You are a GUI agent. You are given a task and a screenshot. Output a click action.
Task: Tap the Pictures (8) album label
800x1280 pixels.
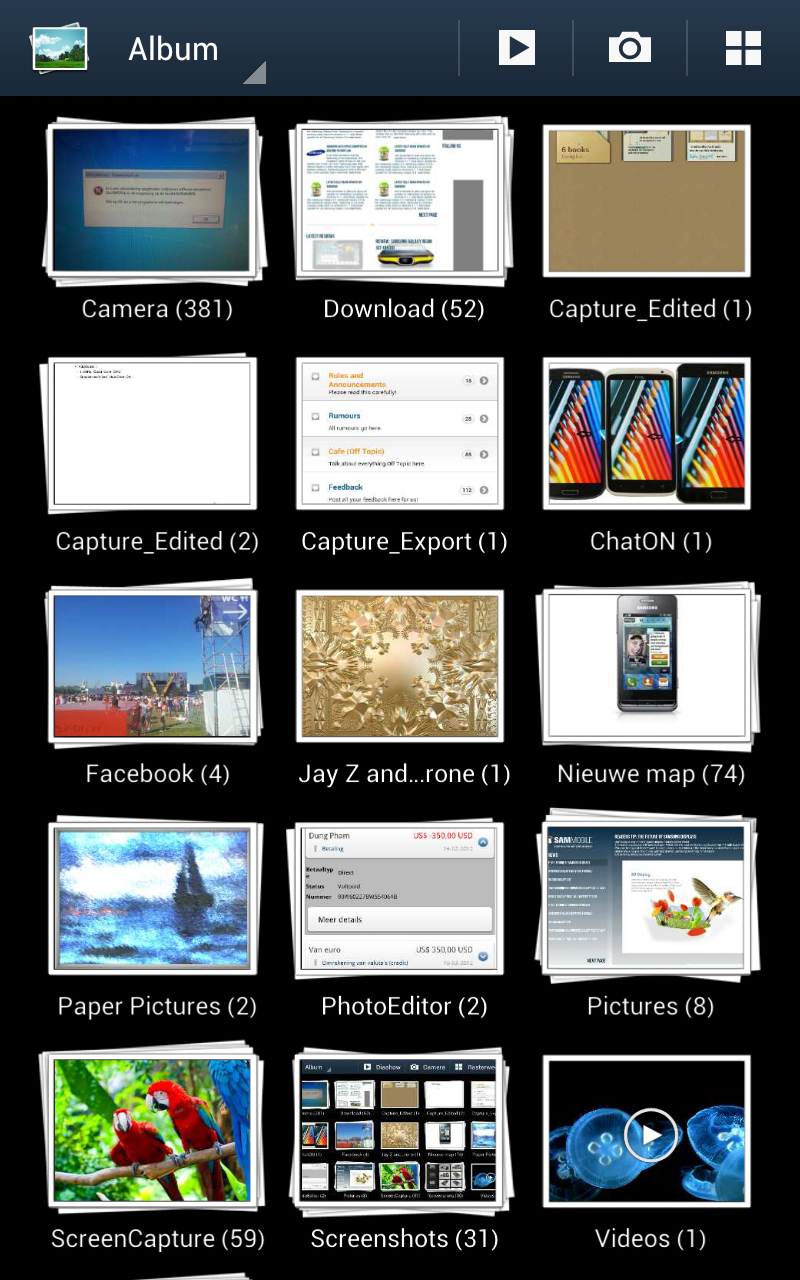tap(650, 1006)
